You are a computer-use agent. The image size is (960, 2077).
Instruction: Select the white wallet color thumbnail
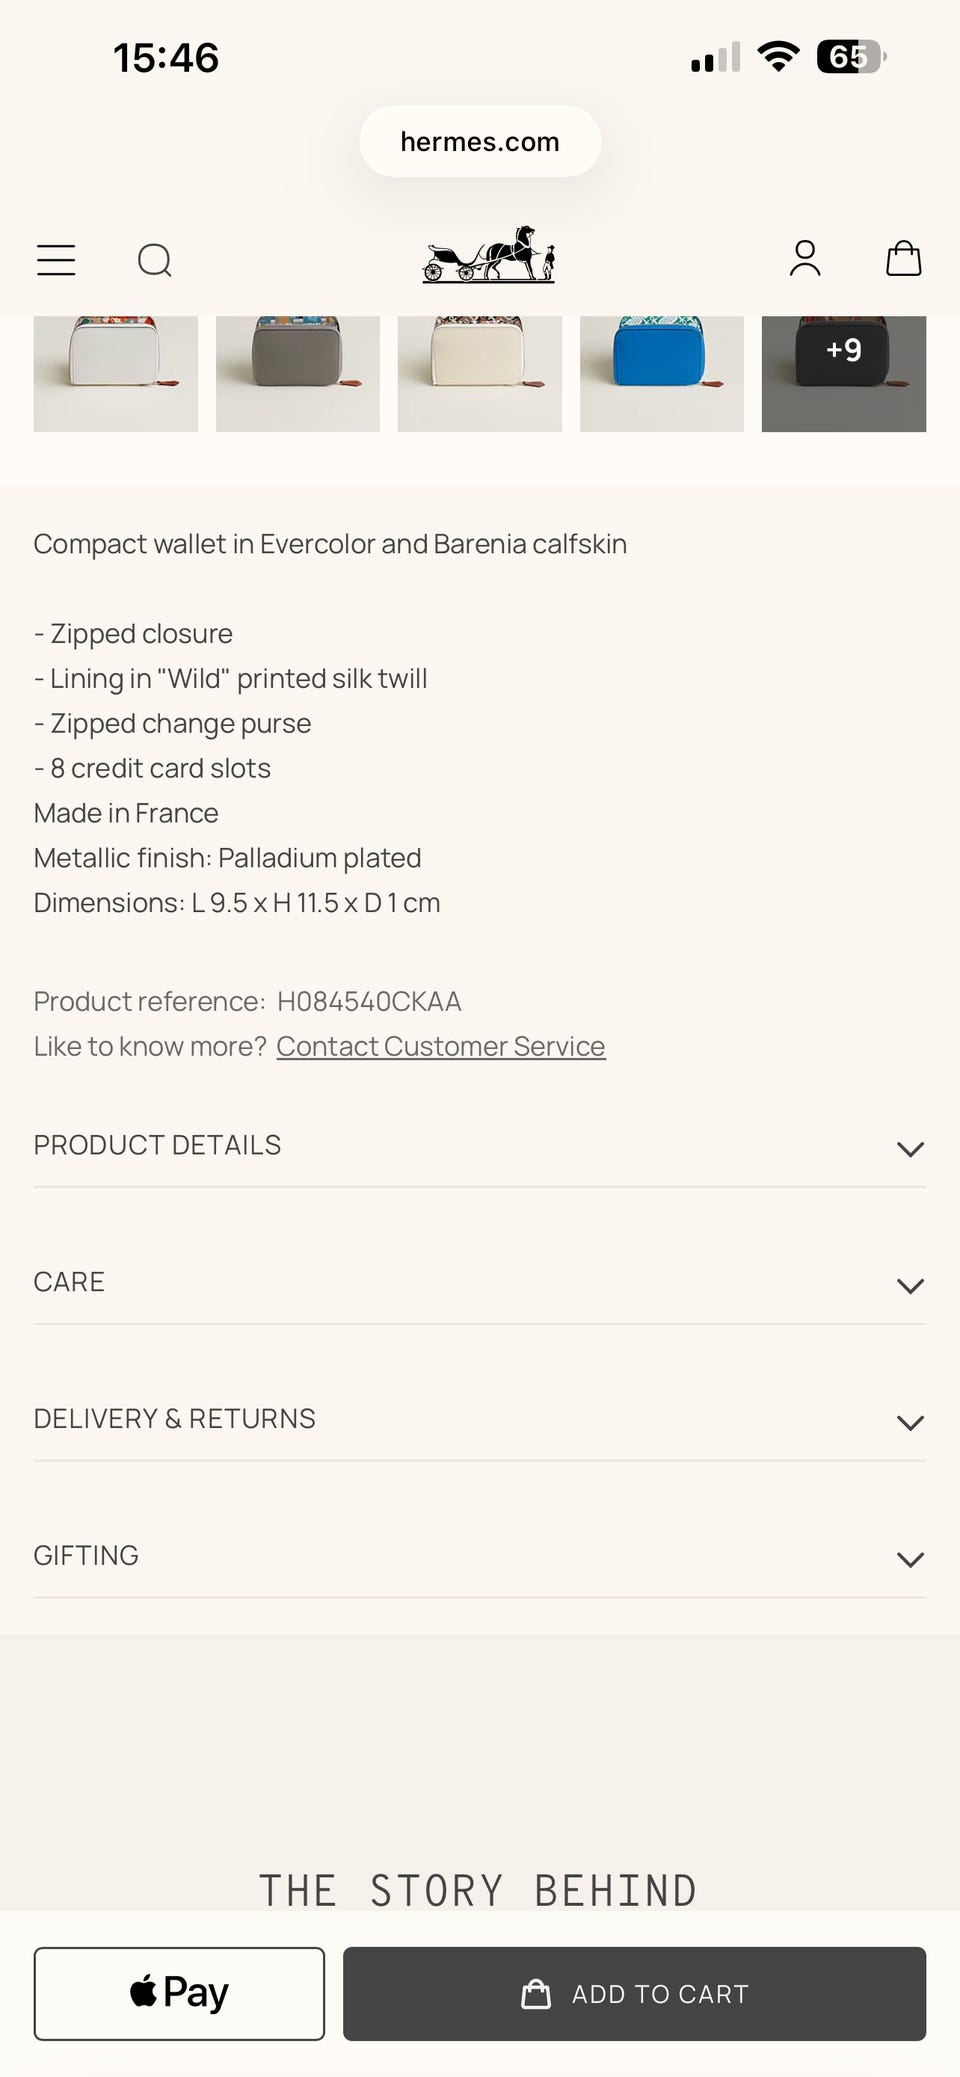pos(116,373)
